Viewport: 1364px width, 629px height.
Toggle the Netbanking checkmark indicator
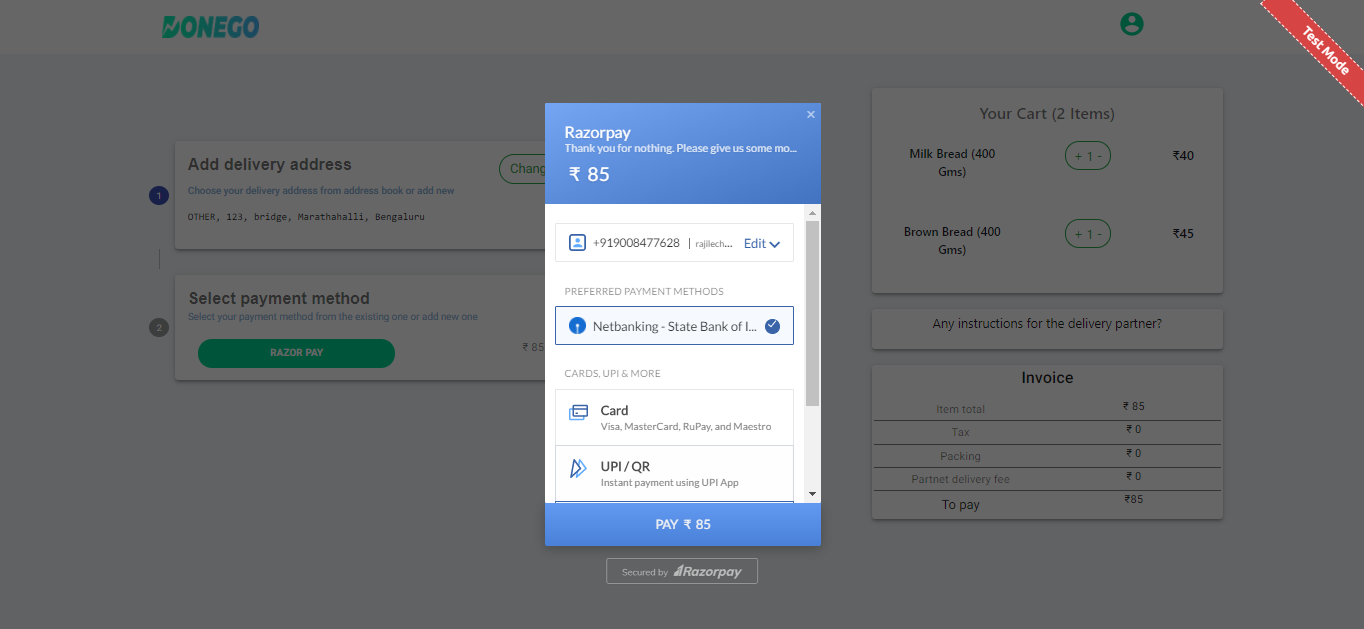[772, 326]
